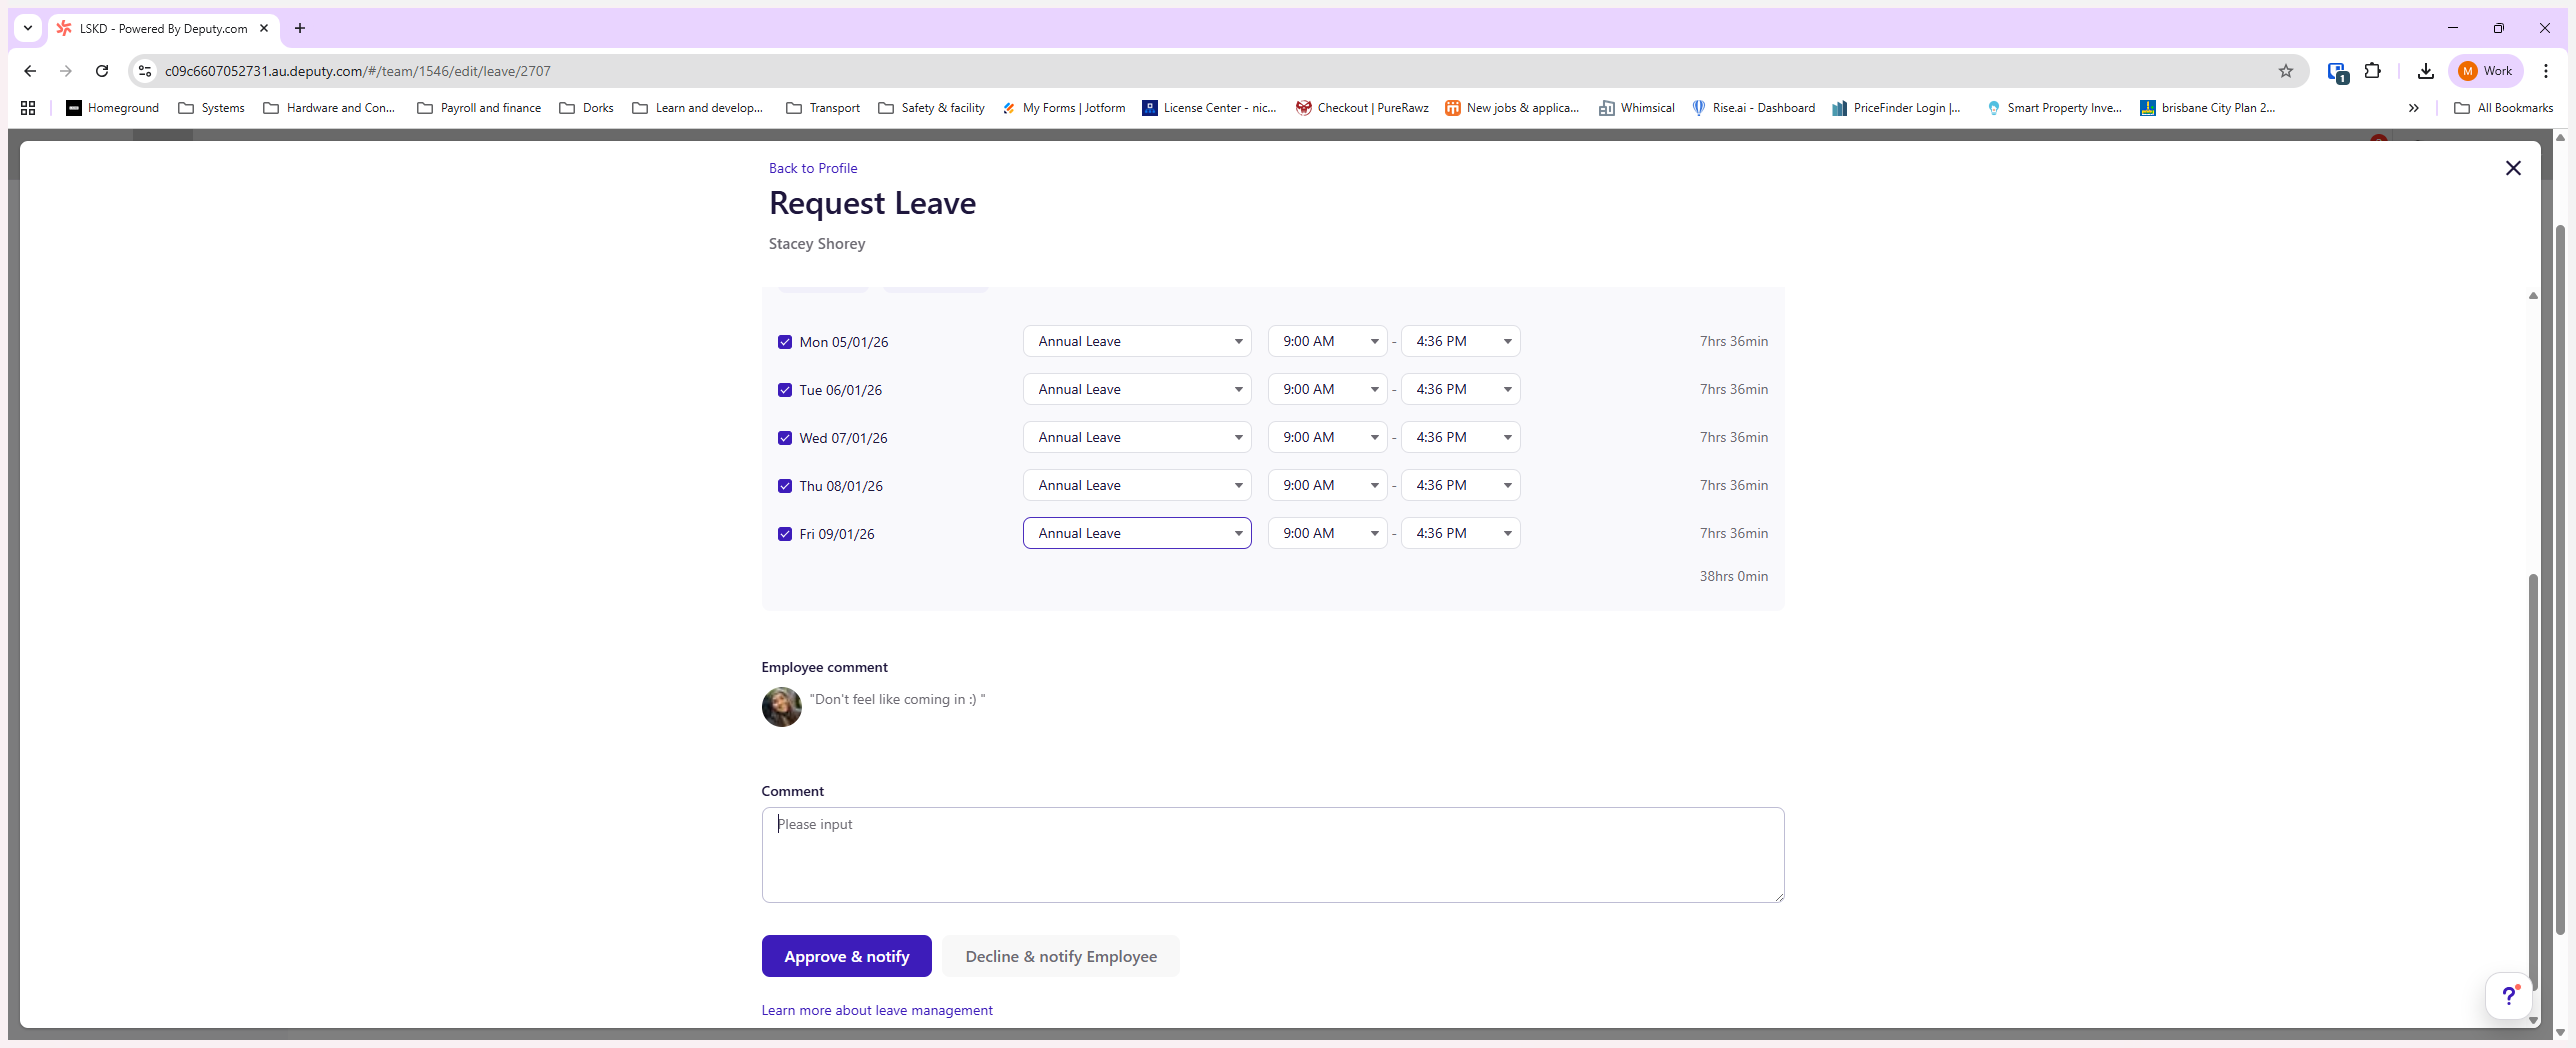Open start time dropdown for Thu 08/01/26

tap(1327, 485)
